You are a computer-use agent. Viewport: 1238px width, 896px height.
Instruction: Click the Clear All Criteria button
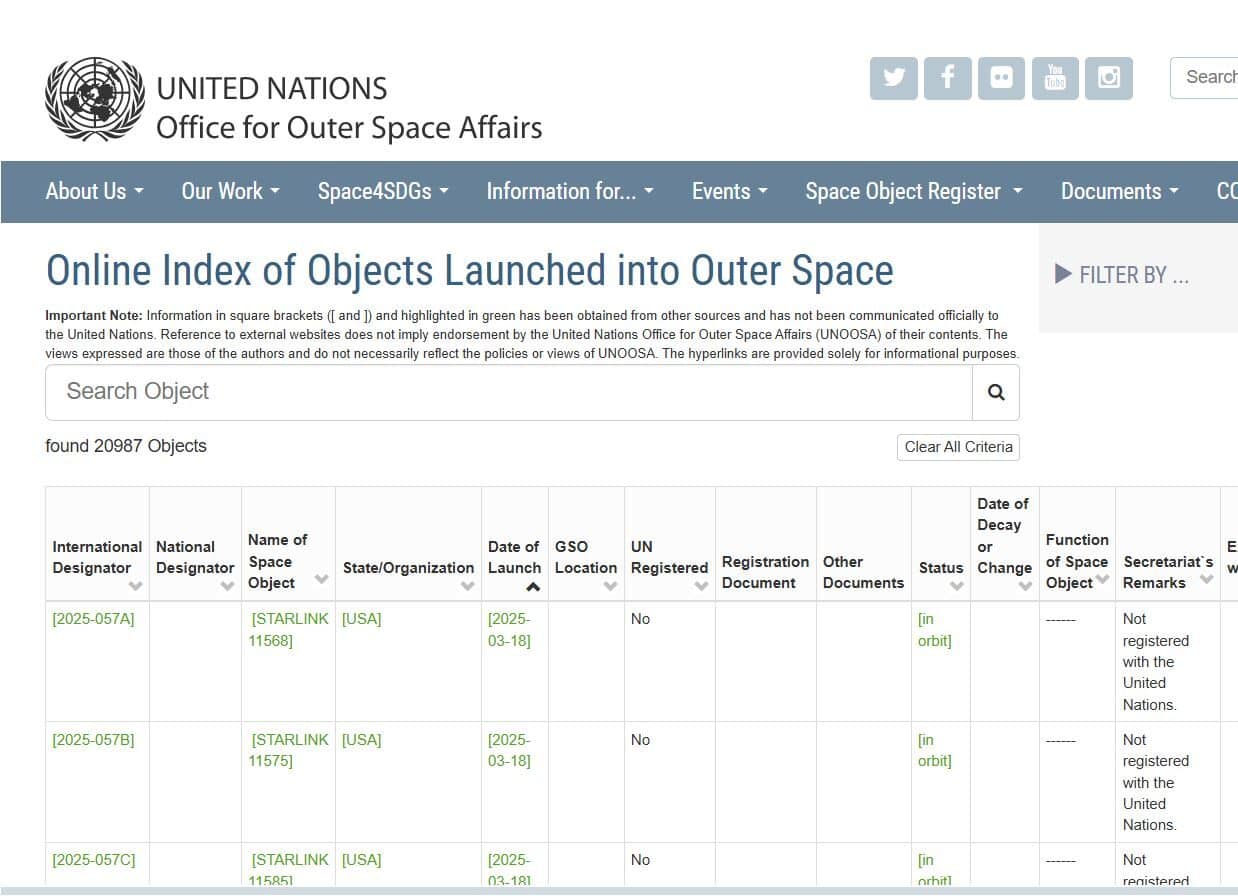[x=958, y=447]
